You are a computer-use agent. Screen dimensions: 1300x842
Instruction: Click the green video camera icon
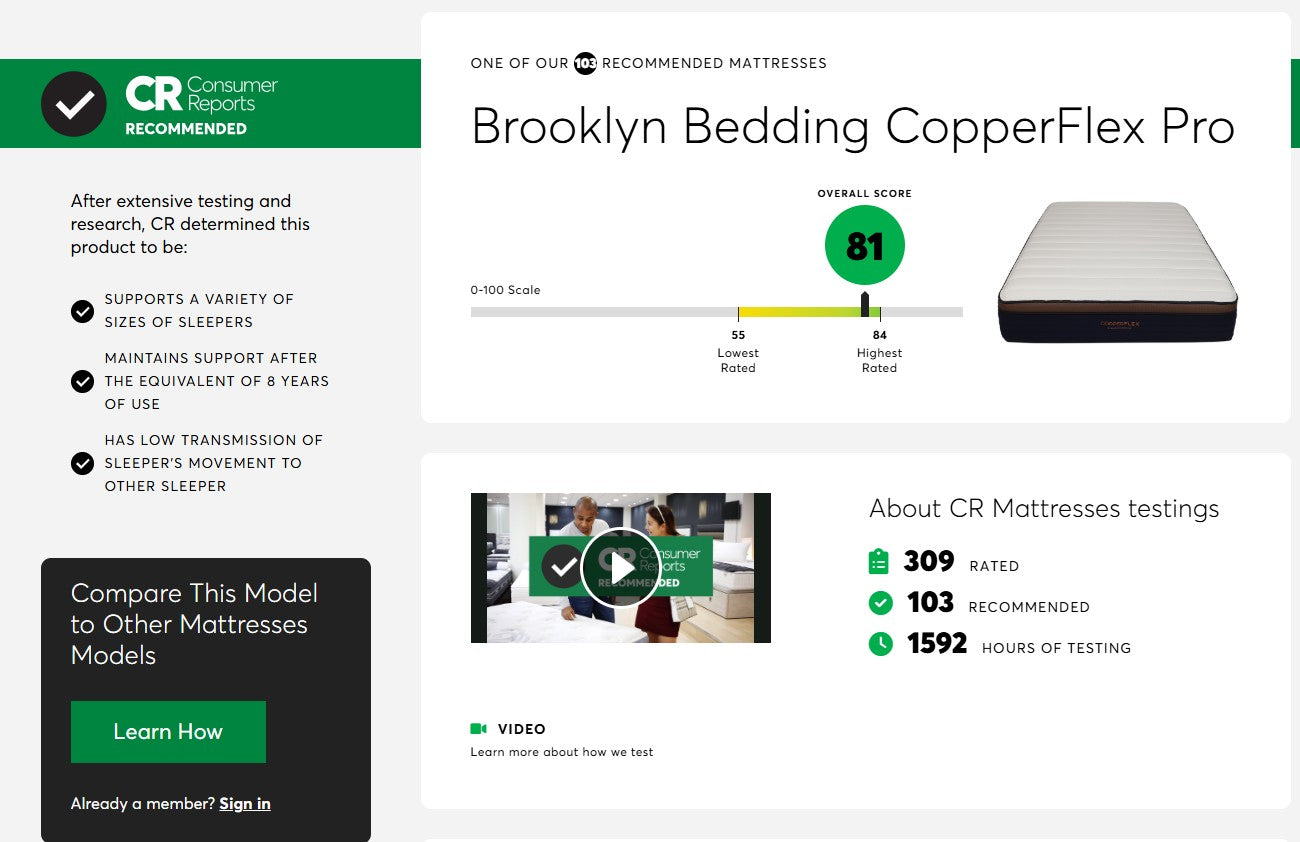(478, 728)
